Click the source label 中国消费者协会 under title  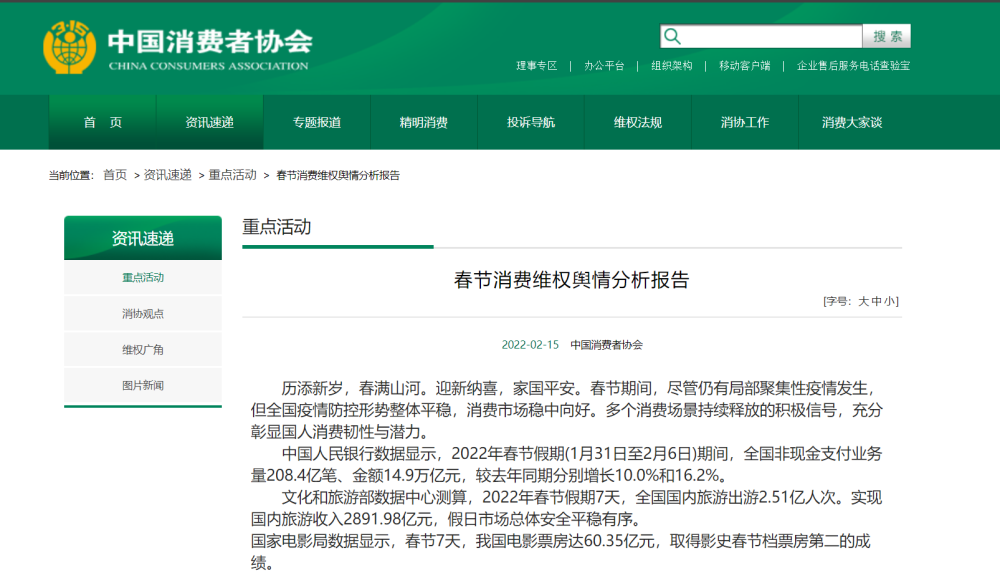(x=607, y=345)
